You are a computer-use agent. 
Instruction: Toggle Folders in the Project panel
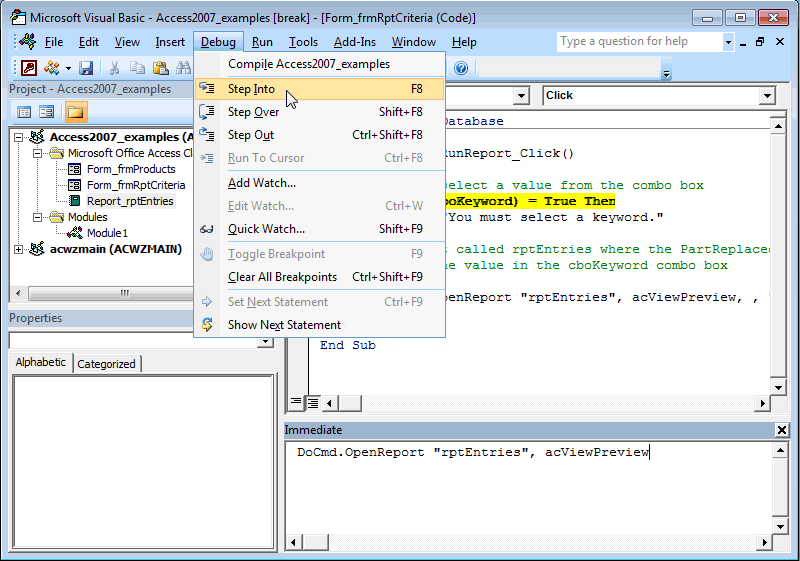[76, 112]
